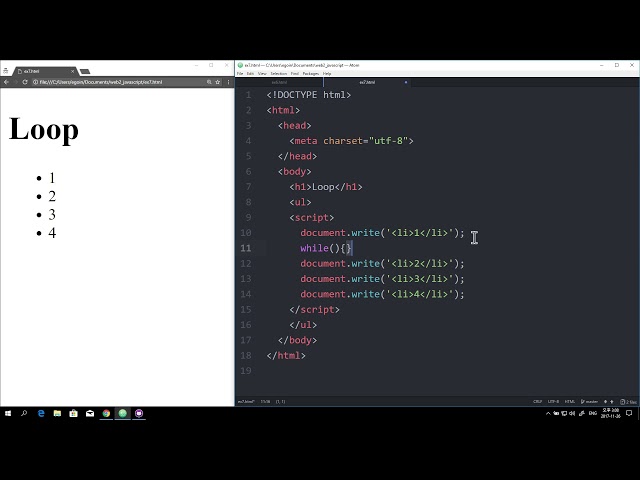Viewport: 640px width, 480px height.
Task: Launch Microsoft Edge from taskbar
Action: click(41, 413)
